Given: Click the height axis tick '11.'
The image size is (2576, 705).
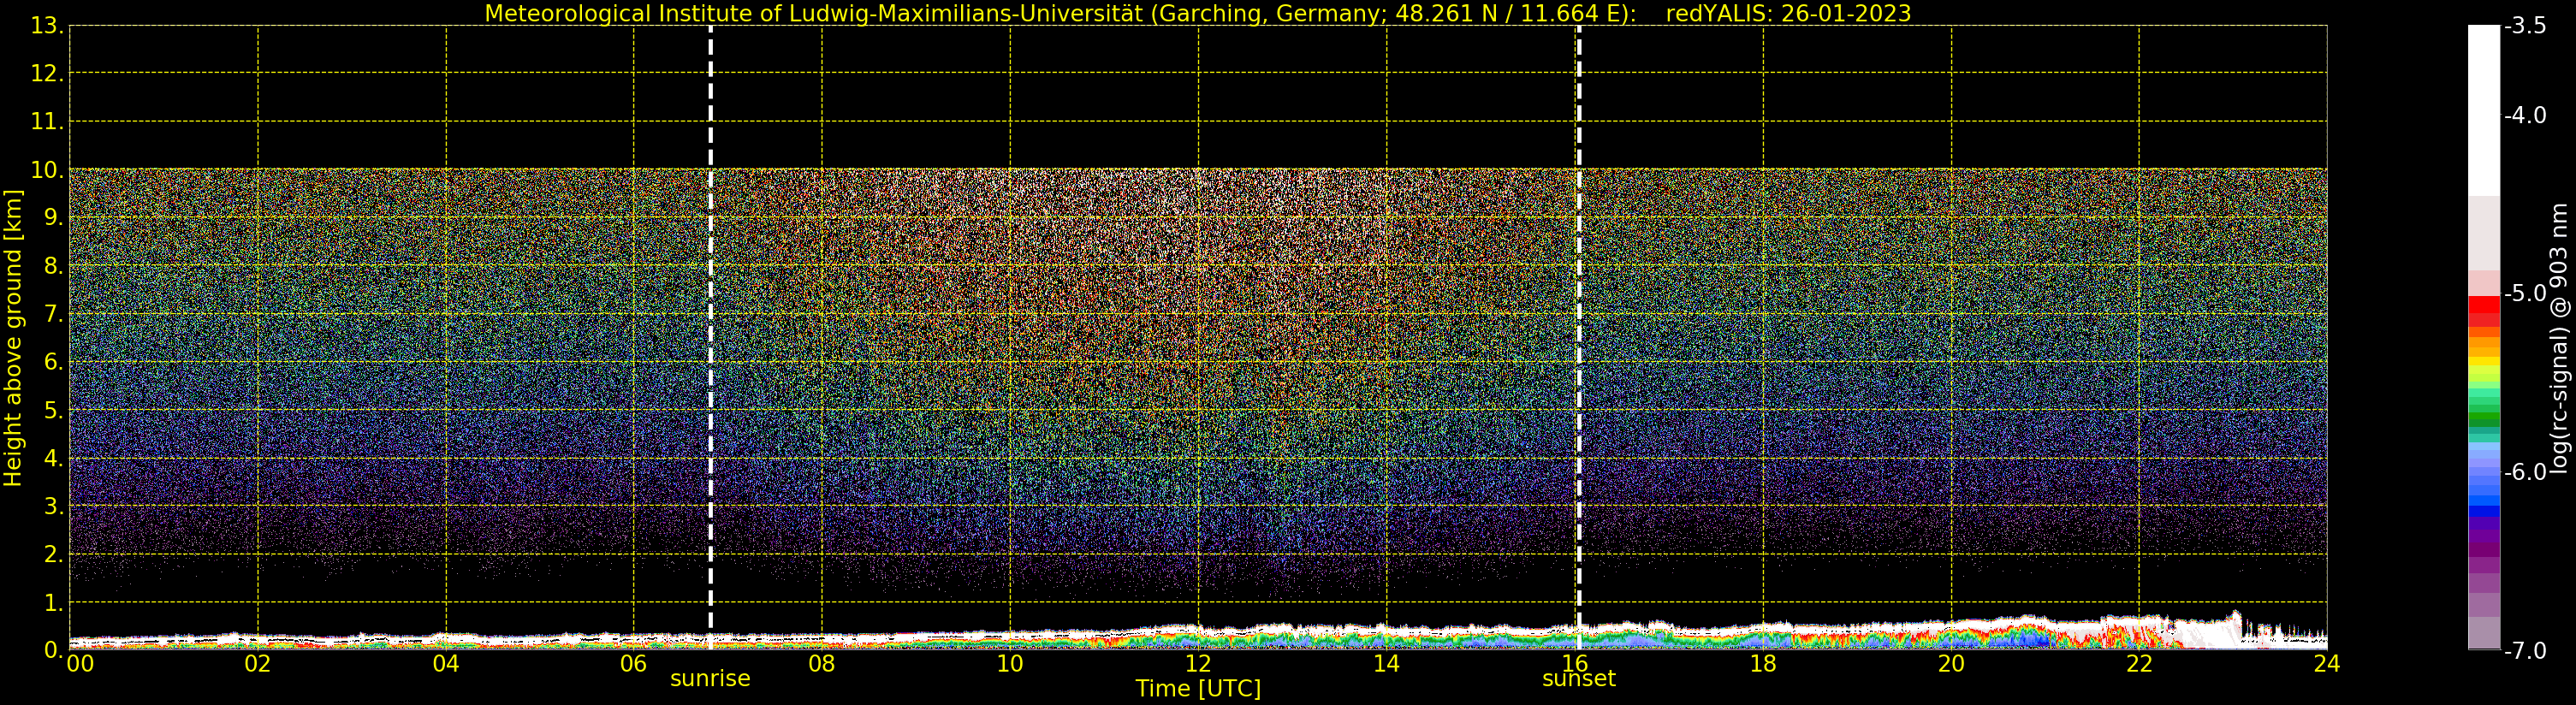Looking at the screenshot, I should point(47,122).
